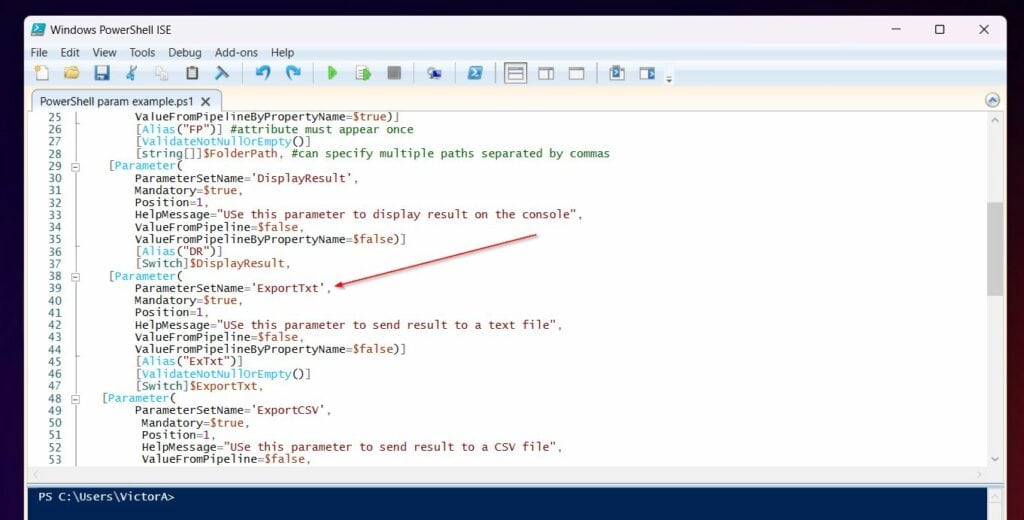
Task: Save the script with the floppy disk icon
Action: tap(102, 73)
